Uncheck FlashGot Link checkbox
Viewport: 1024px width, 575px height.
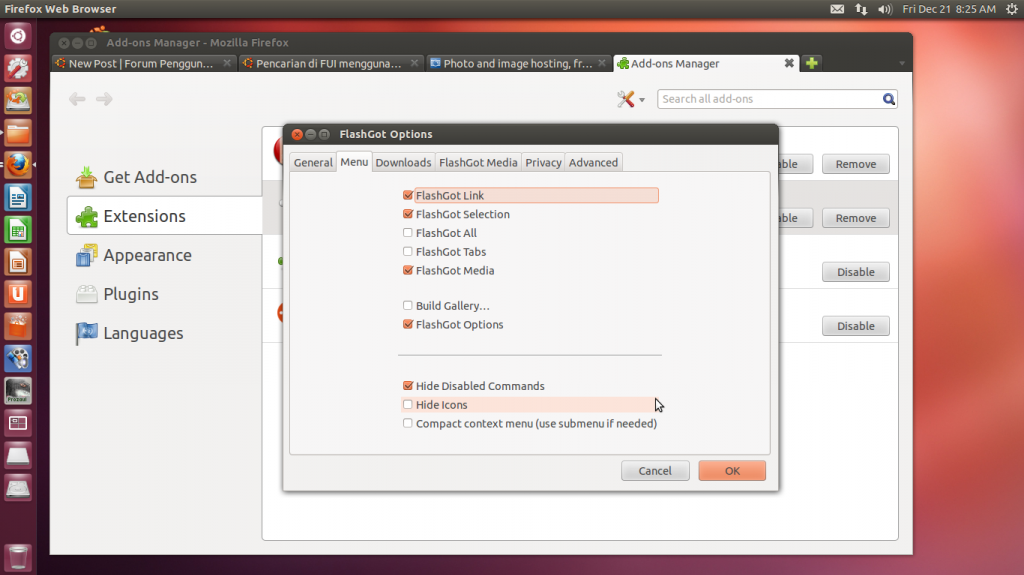(x=408, y=195)
